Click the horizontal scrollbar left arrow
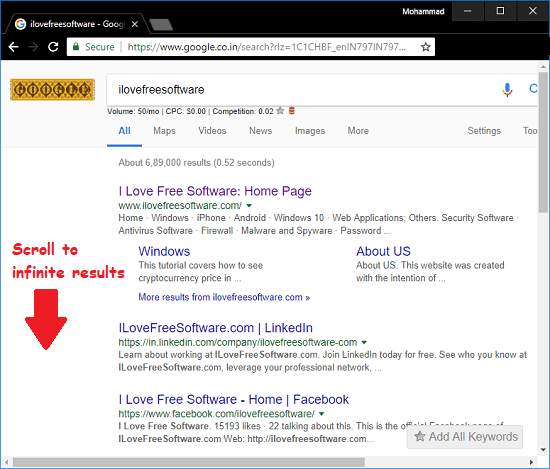This screenshot has height=469, width=550. click(6, 462)
